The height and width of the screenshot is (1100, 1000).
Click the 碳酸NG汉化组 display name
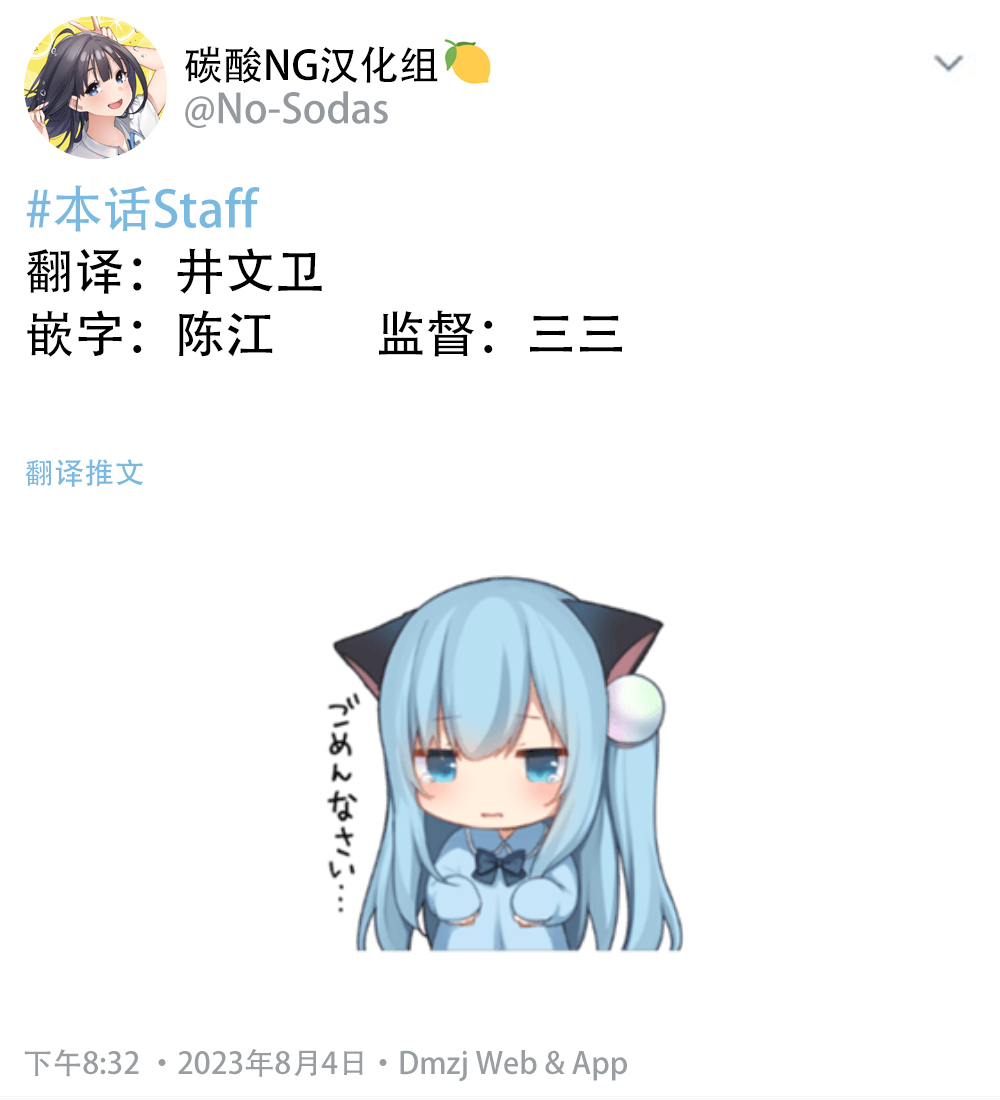click(312, 65)
